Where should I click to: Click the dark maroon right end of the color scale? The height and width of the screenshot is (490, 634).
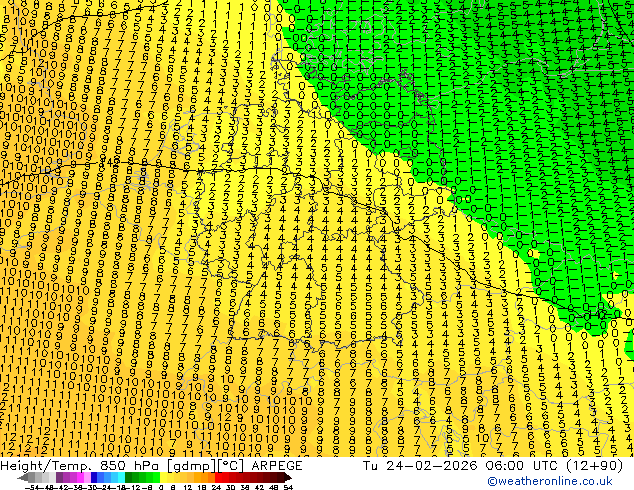point(287,478)
